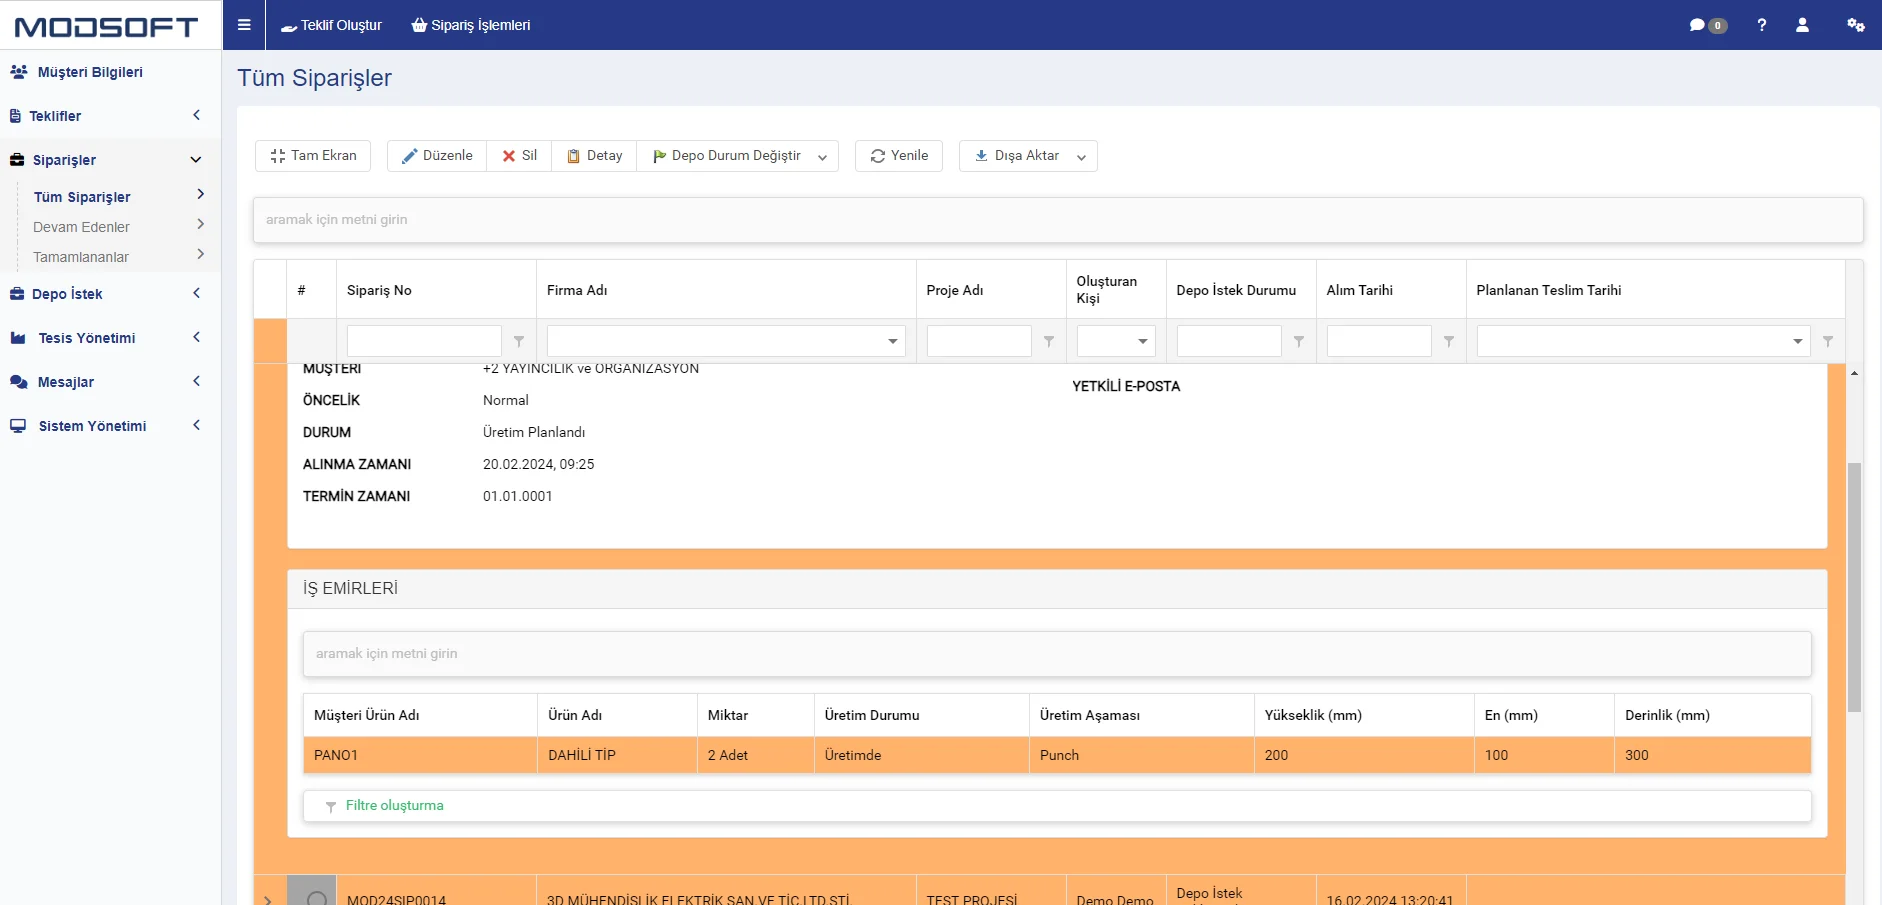Click Depo İstek Durumu filter funnel icon

(x=1299, y=342)
